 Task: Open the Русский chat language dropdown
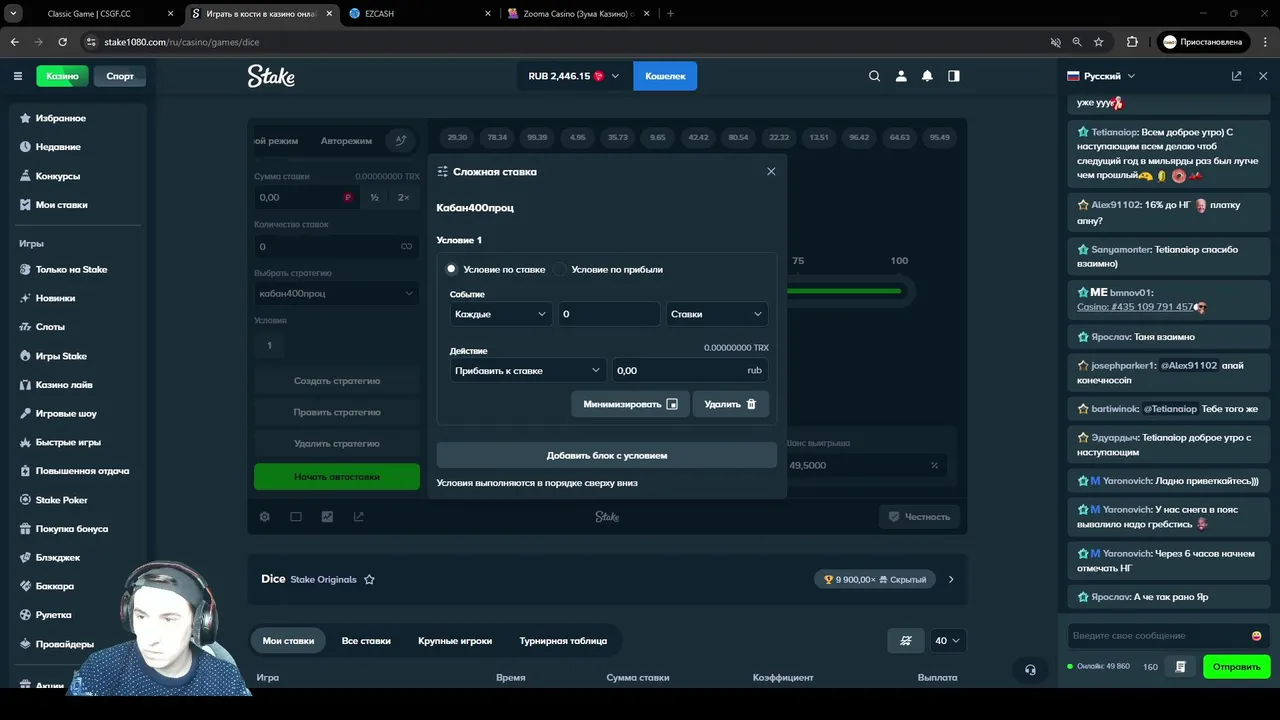[x=1102, y=76]
